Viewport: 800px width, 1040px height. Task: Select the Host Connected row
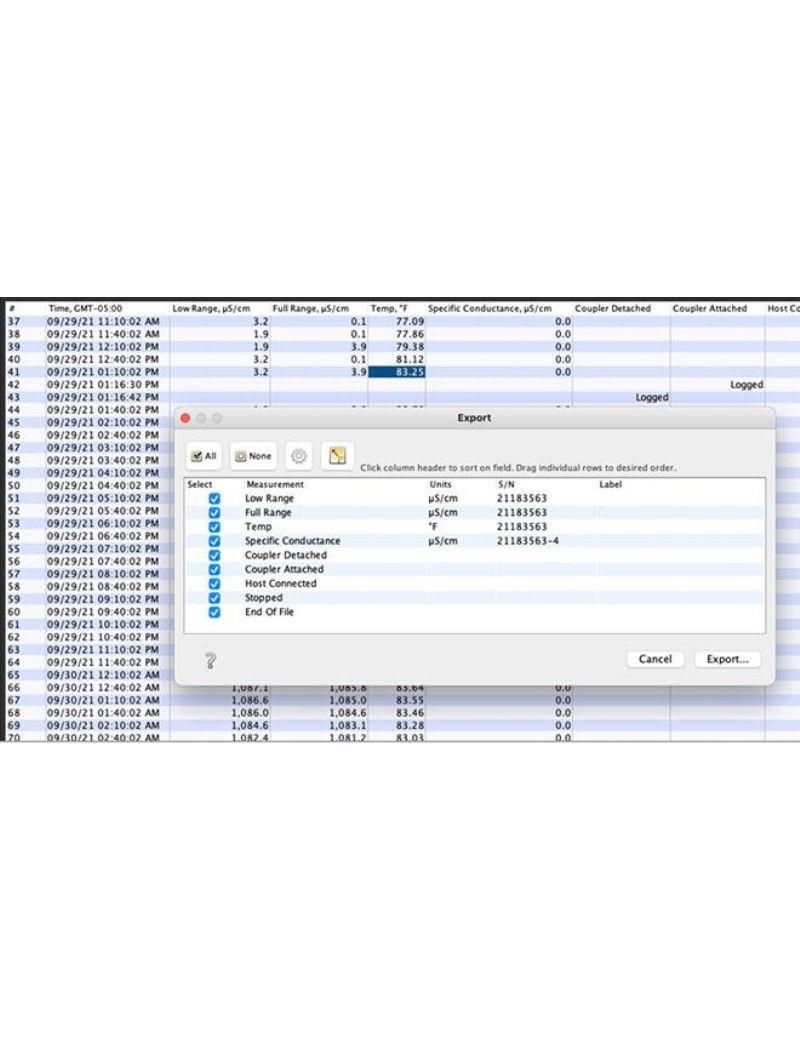280,583
